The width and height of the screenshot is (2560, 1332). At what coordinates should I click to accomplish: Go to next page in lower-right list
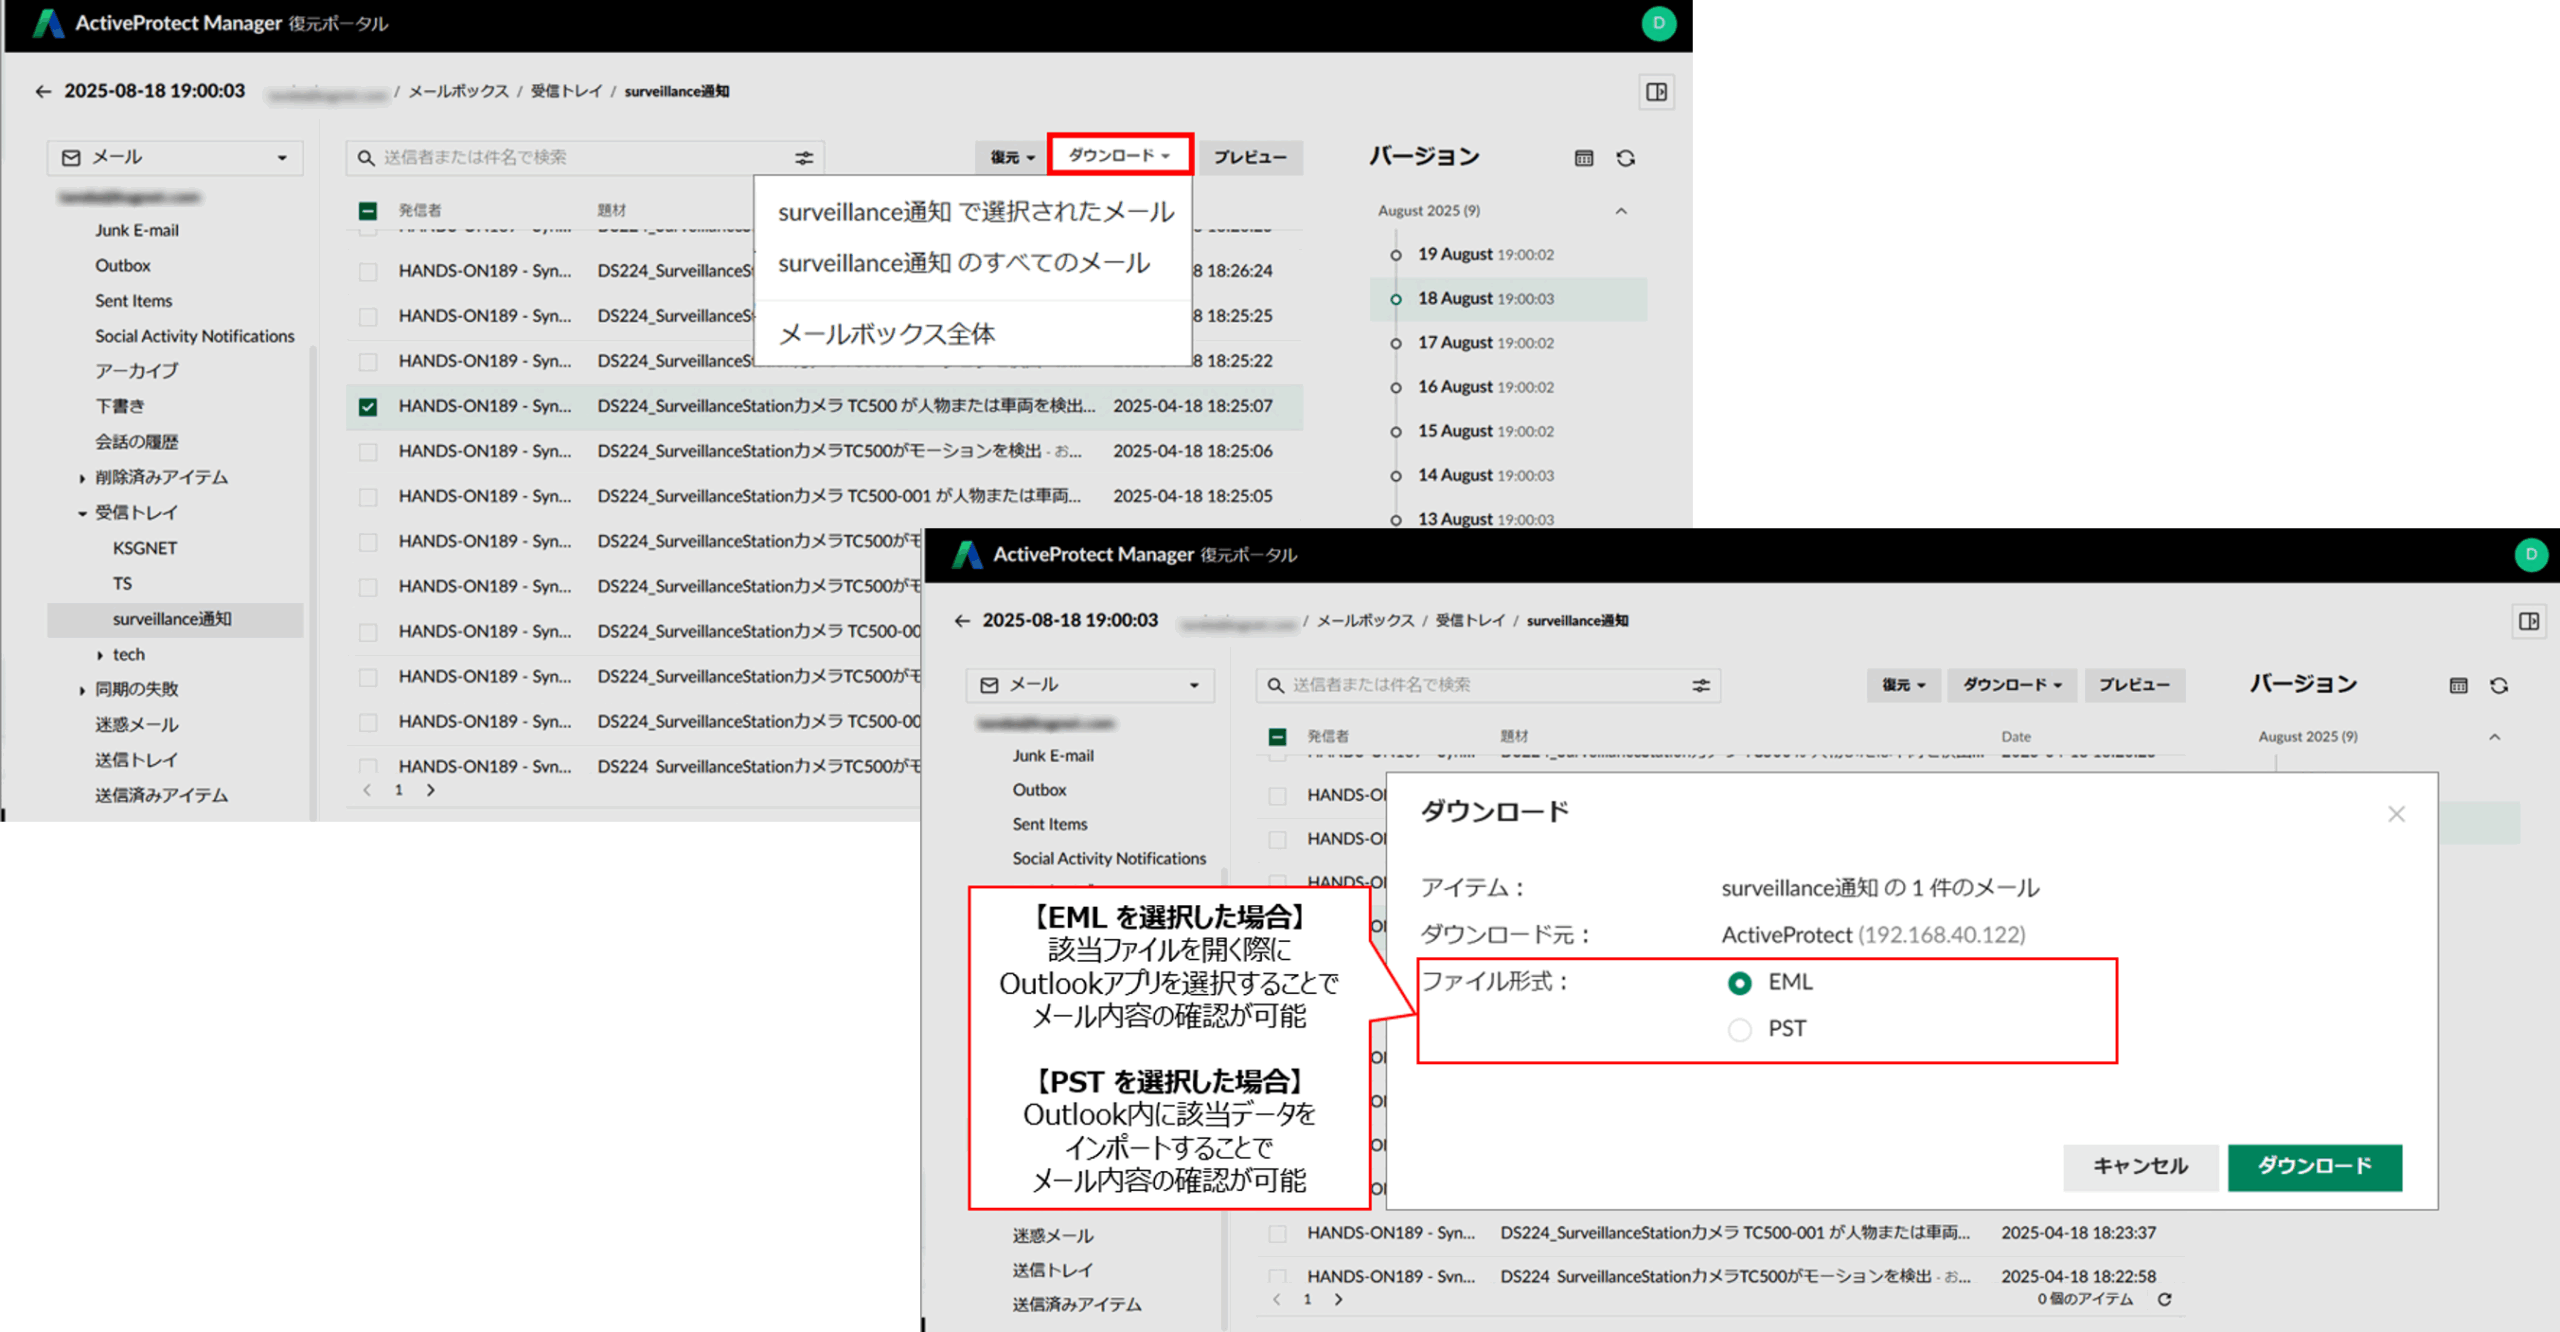(x=1339, y=1299)
